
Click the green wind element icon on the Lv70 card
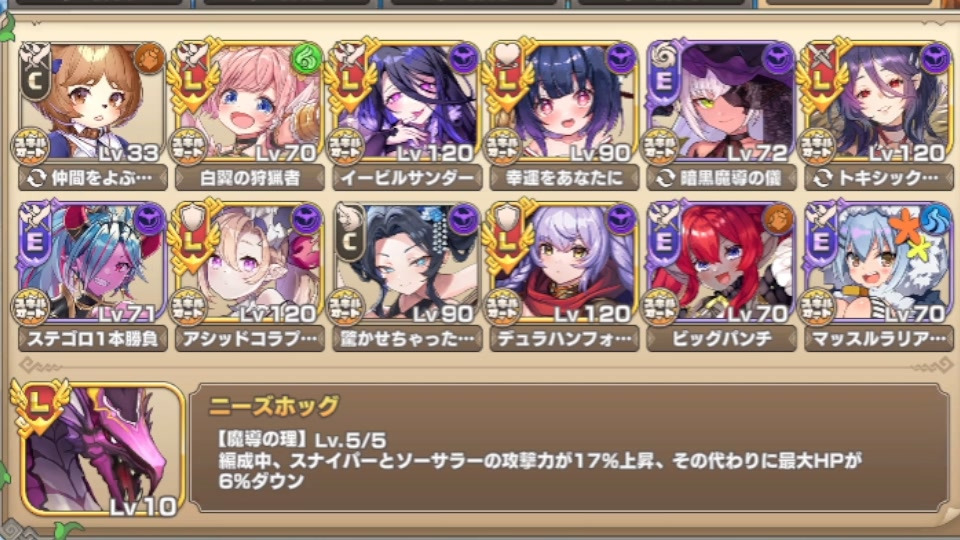(x=306, y=59)
